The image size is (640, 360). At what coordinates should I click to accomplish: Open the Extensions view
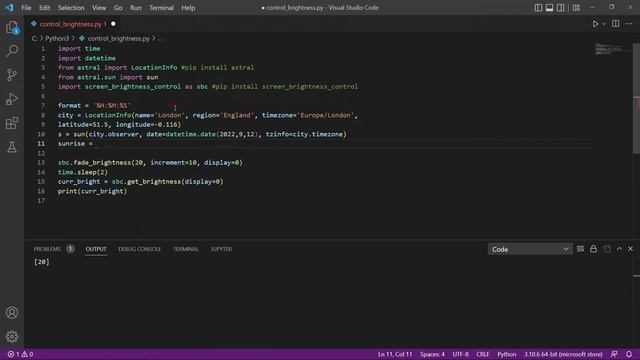coord(12,123)
